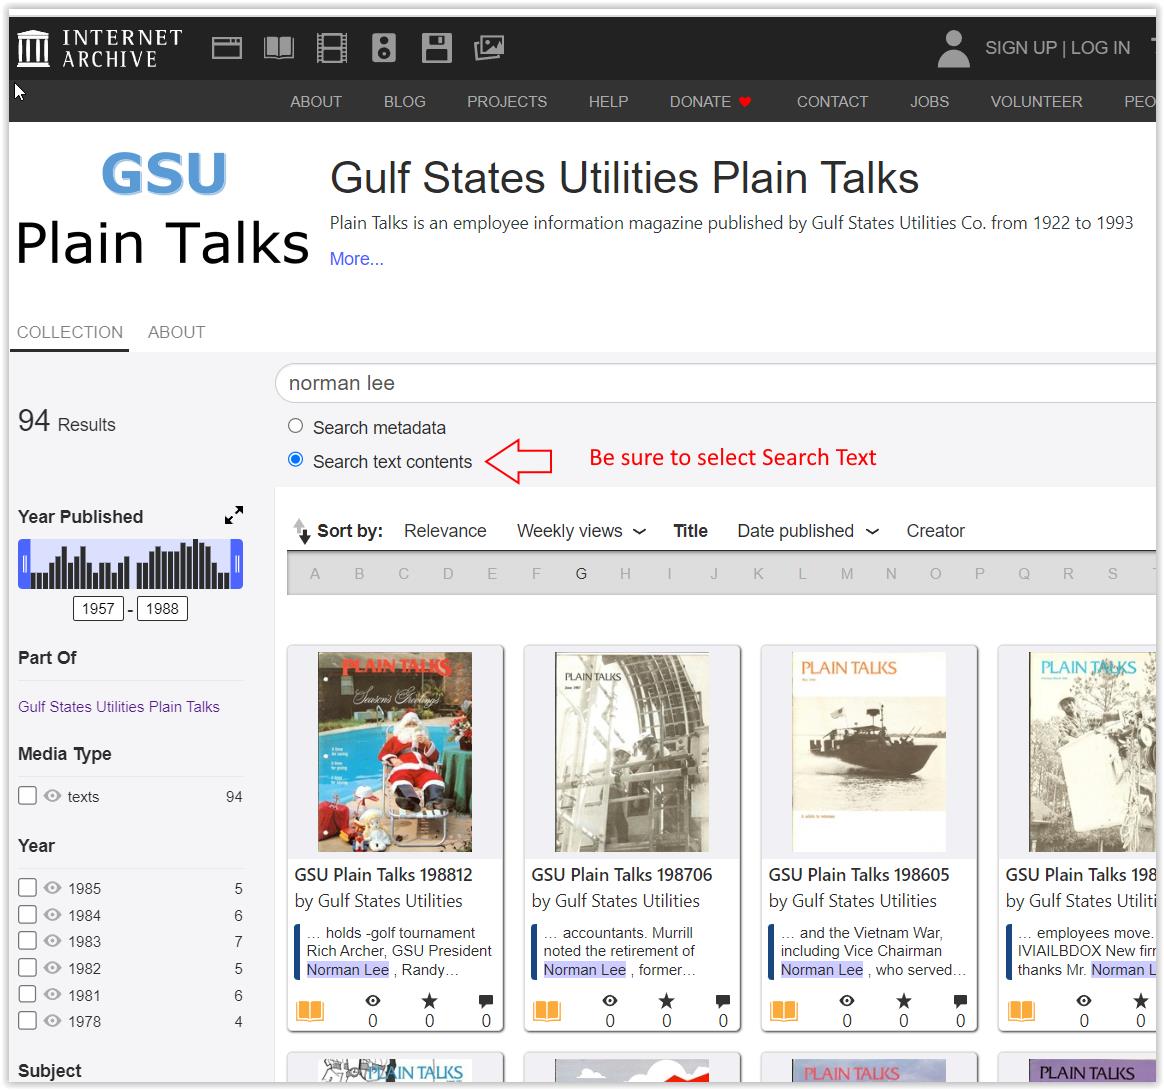Open the Texts book icon in top bar
1164x1090 pixels.
279,47
